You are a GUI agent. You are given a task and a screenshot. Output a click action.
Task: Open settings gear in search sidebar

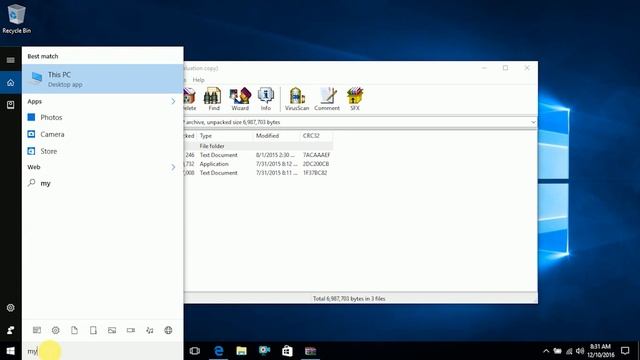[11, 308]
